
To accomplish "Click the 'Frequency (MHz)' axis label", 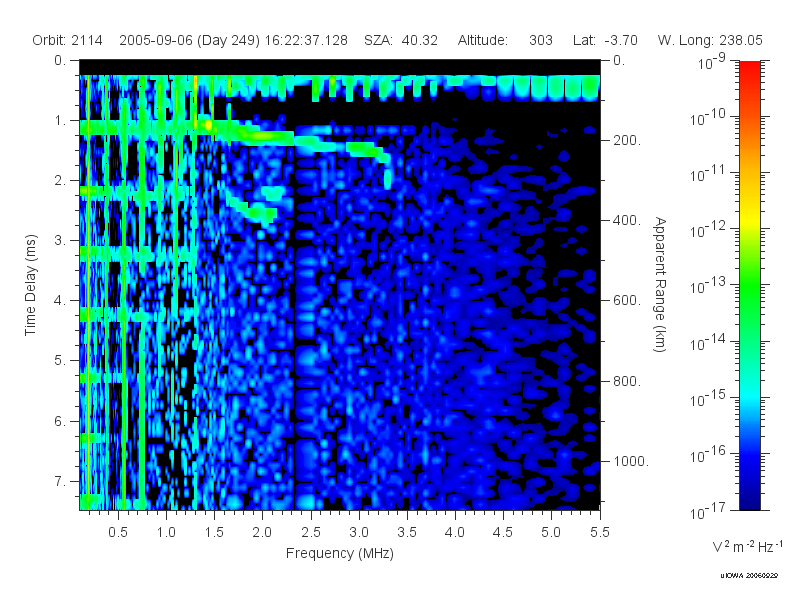I will [x=339, y=554].
